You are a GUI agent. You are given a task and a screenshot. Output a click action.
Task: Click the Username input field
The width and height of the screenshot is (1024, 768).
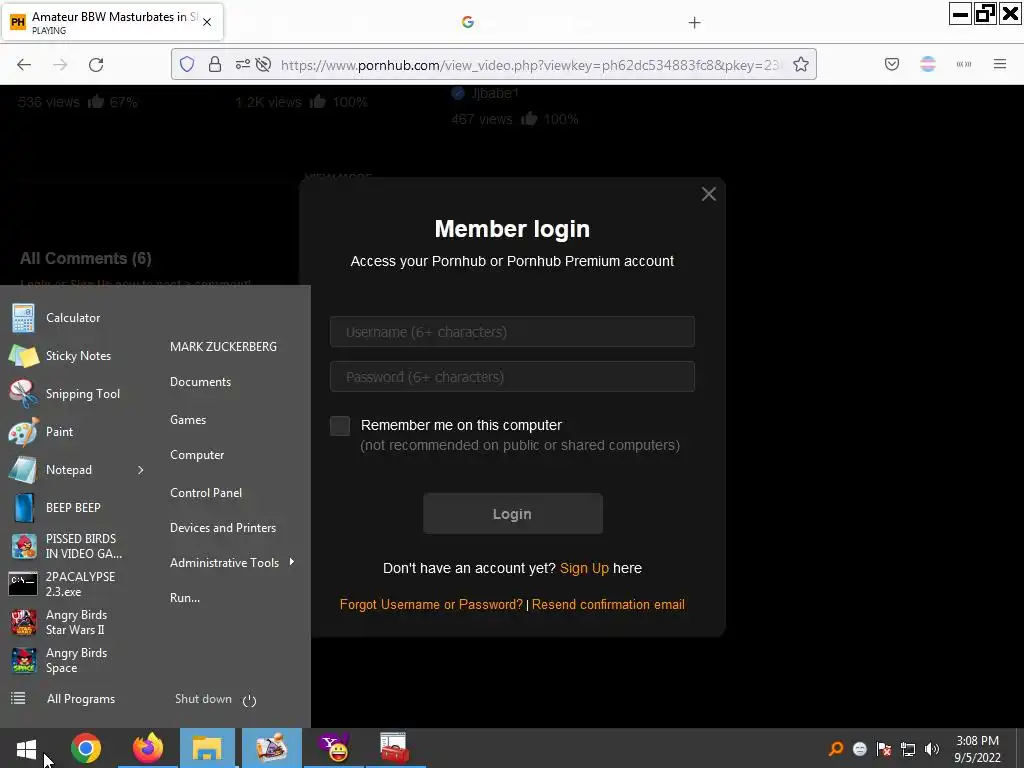[x=512, y=332]
